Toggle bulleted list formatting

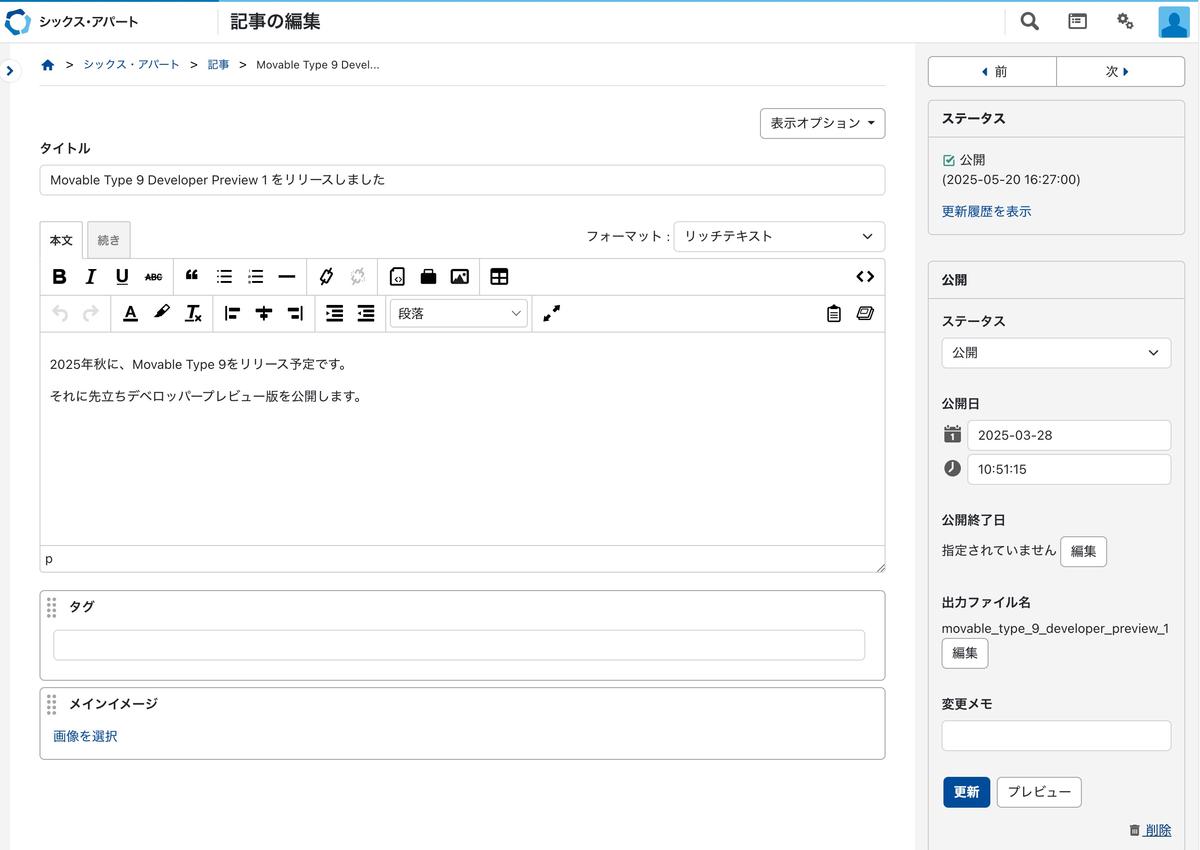(224, 277)
